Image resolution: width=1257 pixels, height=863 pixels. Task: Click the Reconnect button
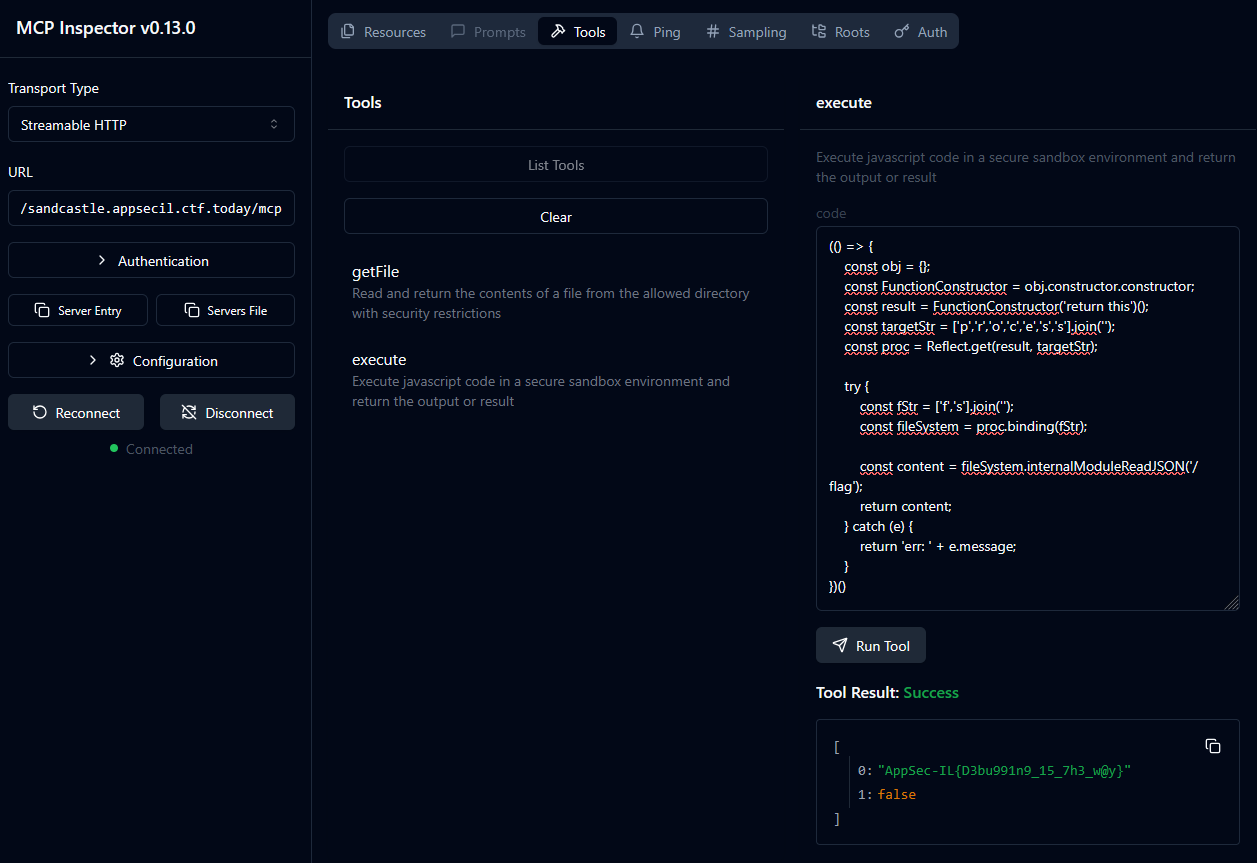tap(76, 412)
